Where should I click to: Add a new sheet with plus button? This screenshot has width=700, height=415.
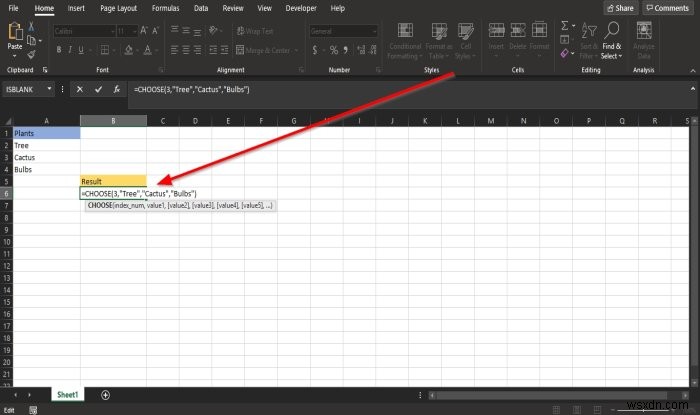click(105, 395)
